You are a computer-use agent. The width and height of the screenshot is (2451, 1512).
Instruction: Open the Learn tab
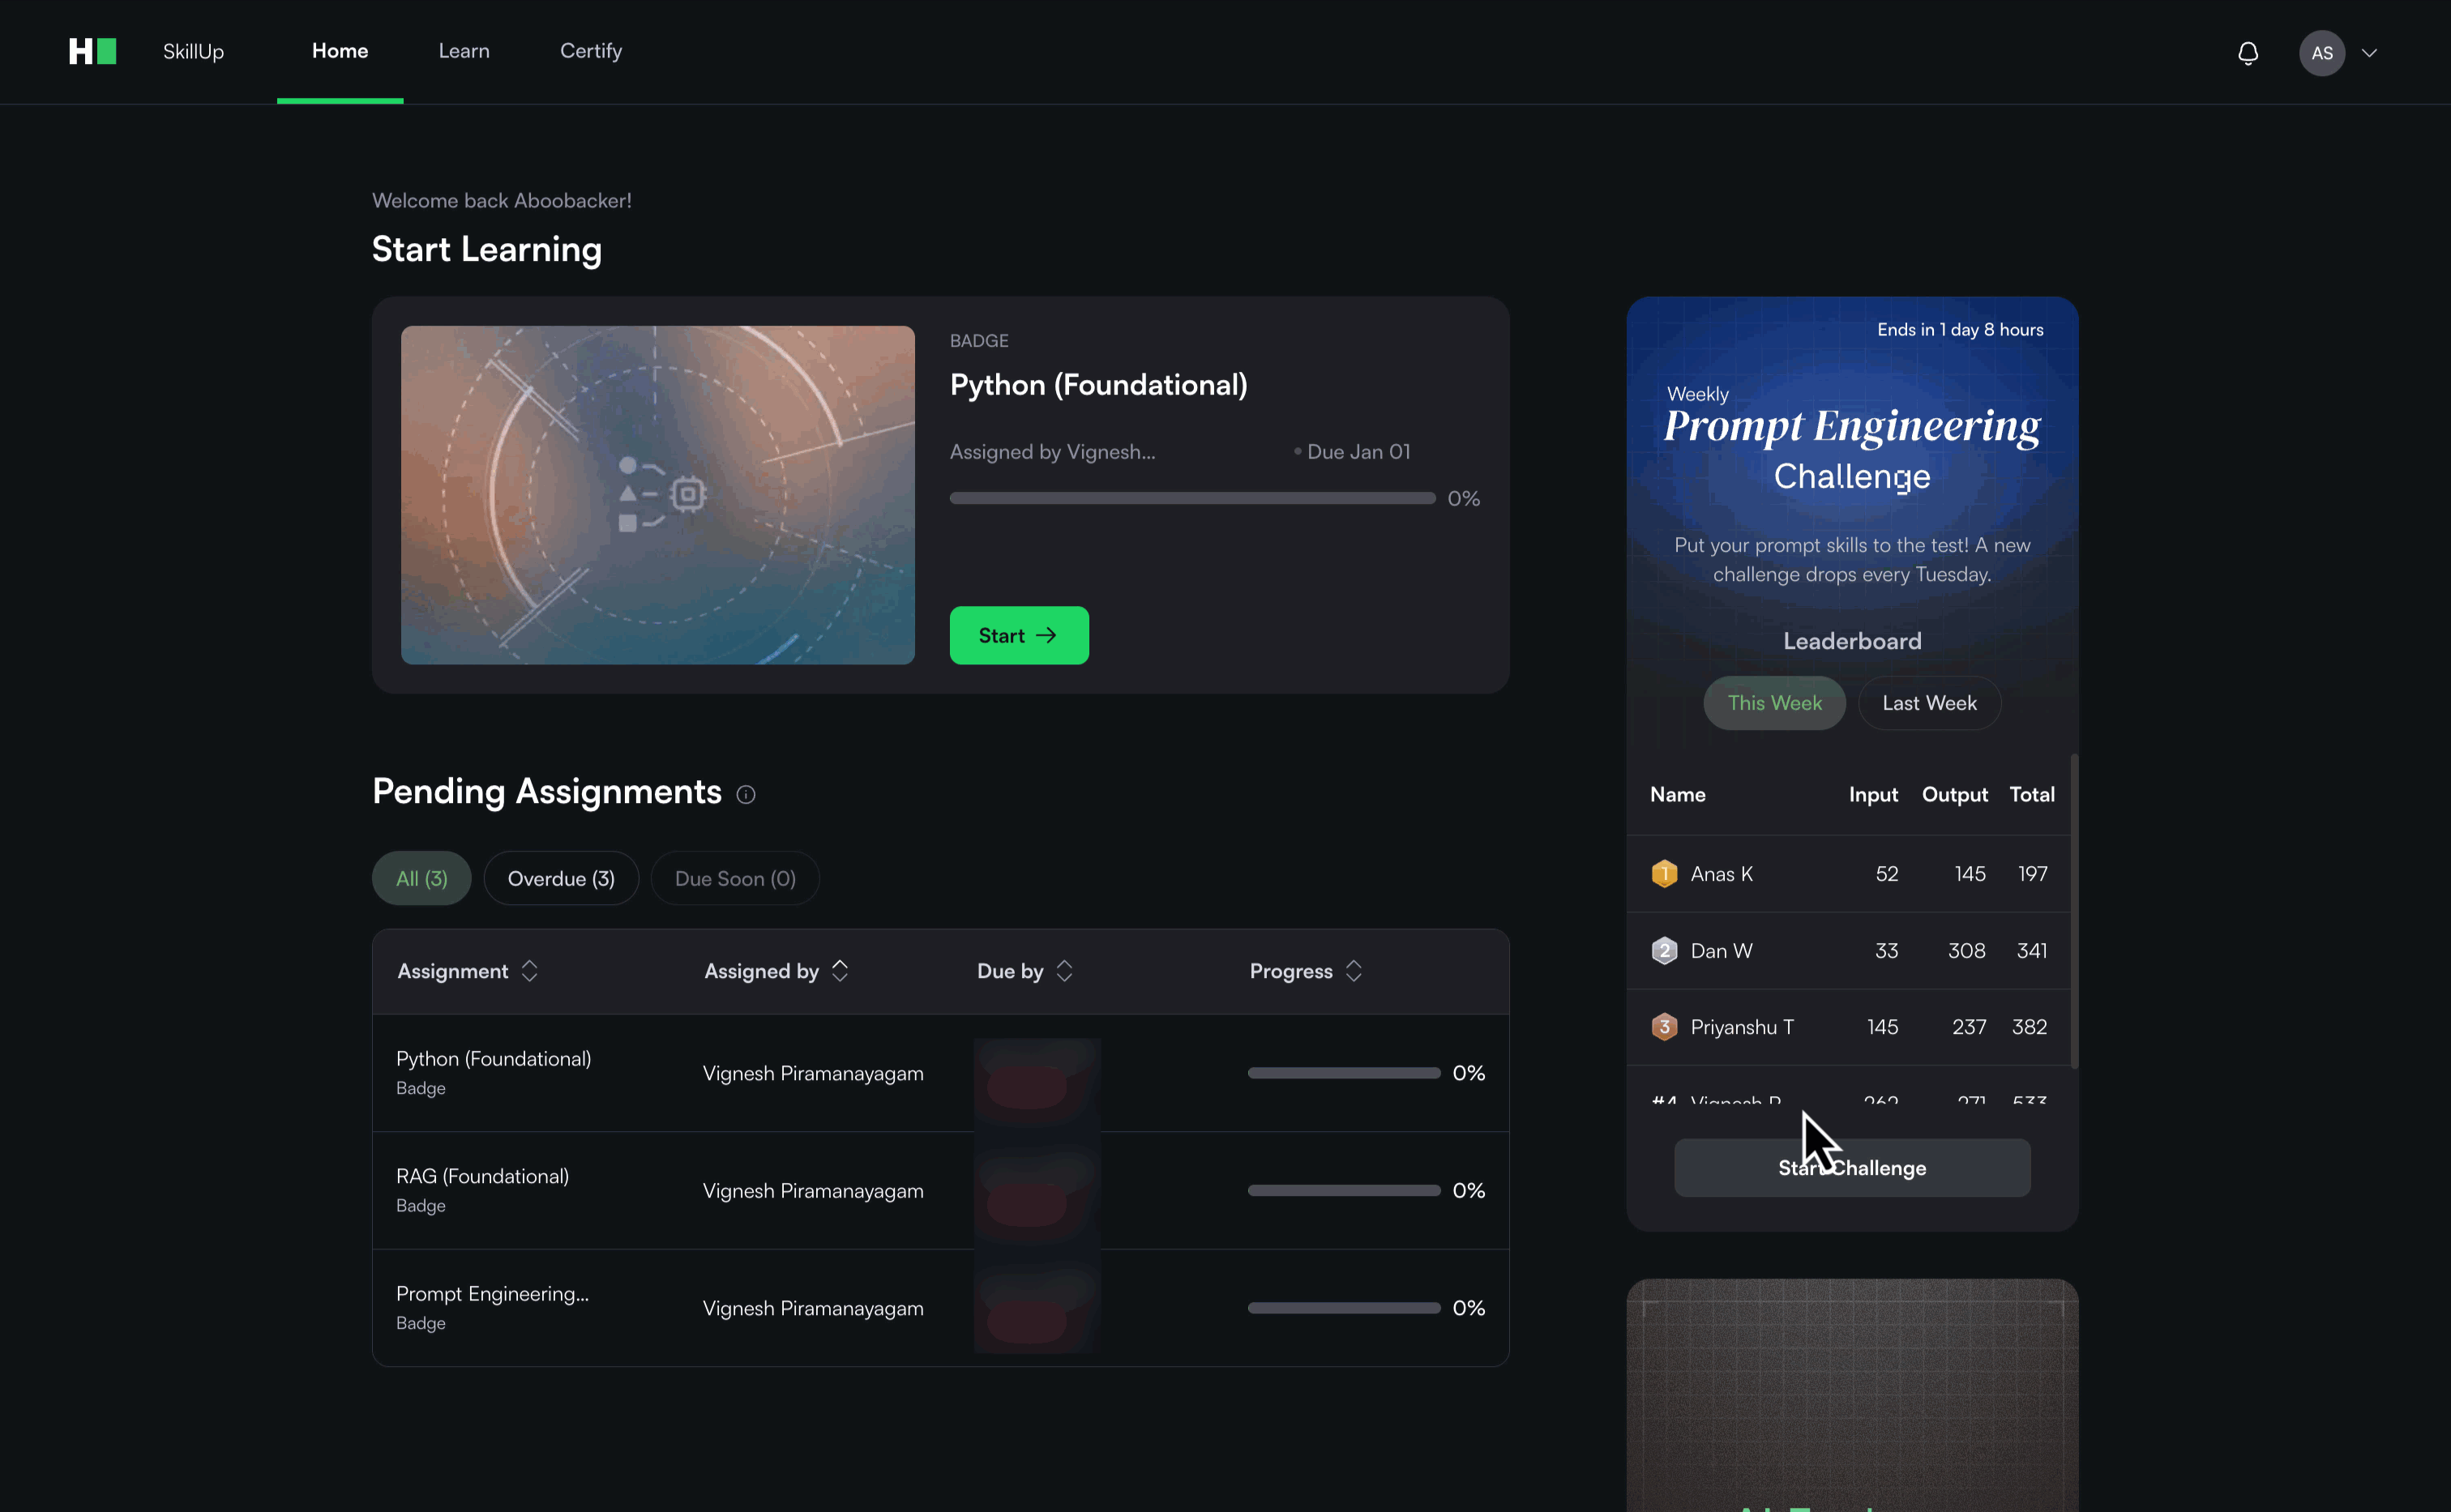coord(464,51)
